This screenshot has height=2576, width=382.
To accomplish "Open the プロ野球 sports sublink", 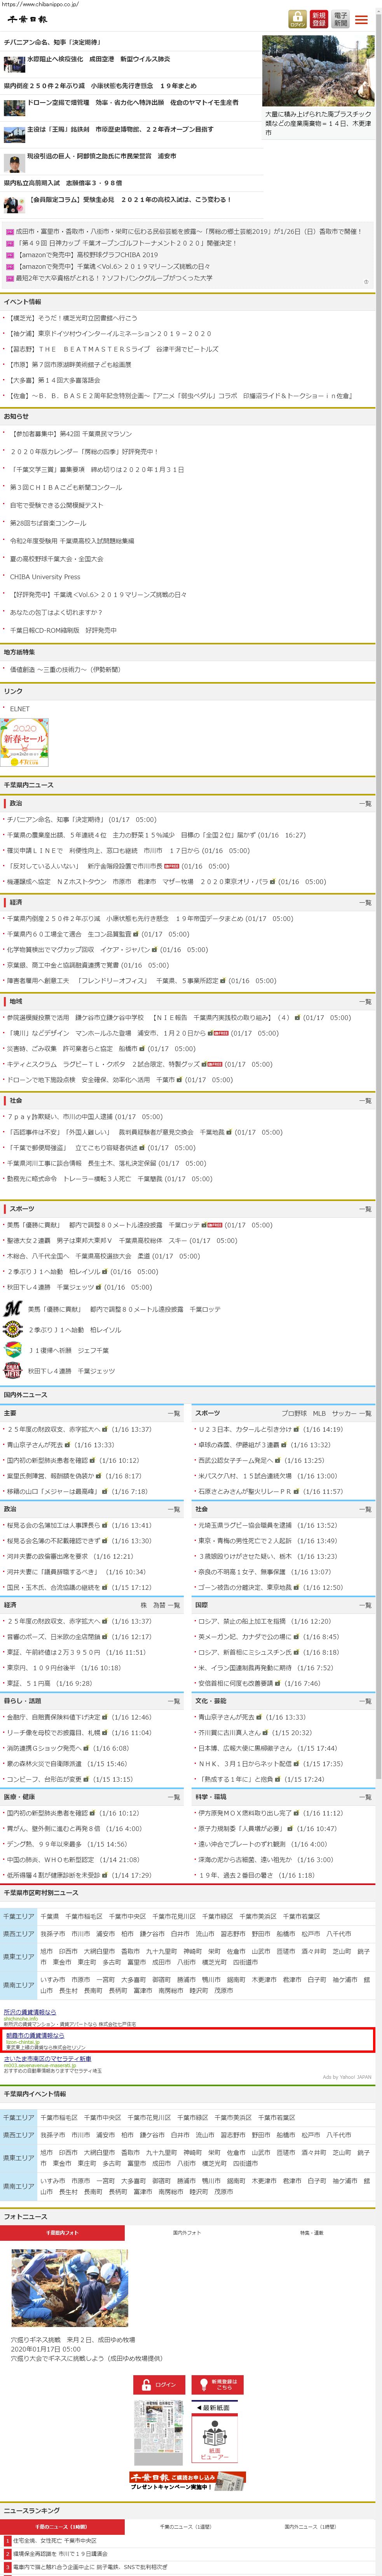I will tap(294, 1413).
